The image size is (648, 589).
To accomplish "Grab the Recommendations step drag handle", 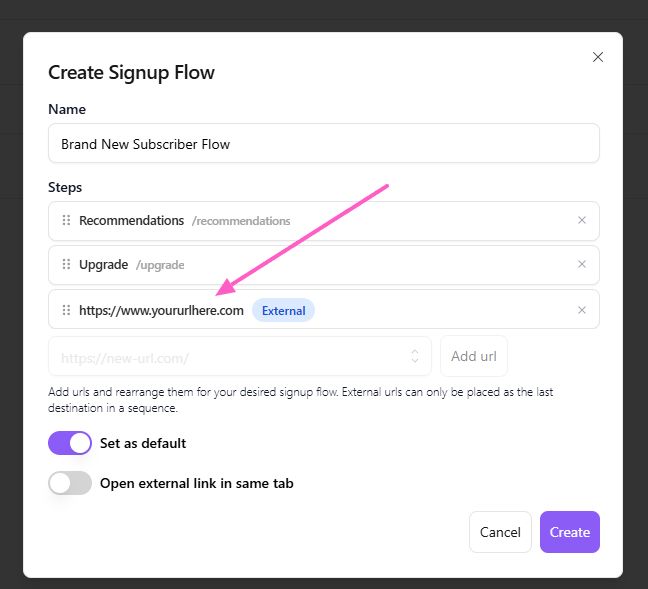I will 66,220.
